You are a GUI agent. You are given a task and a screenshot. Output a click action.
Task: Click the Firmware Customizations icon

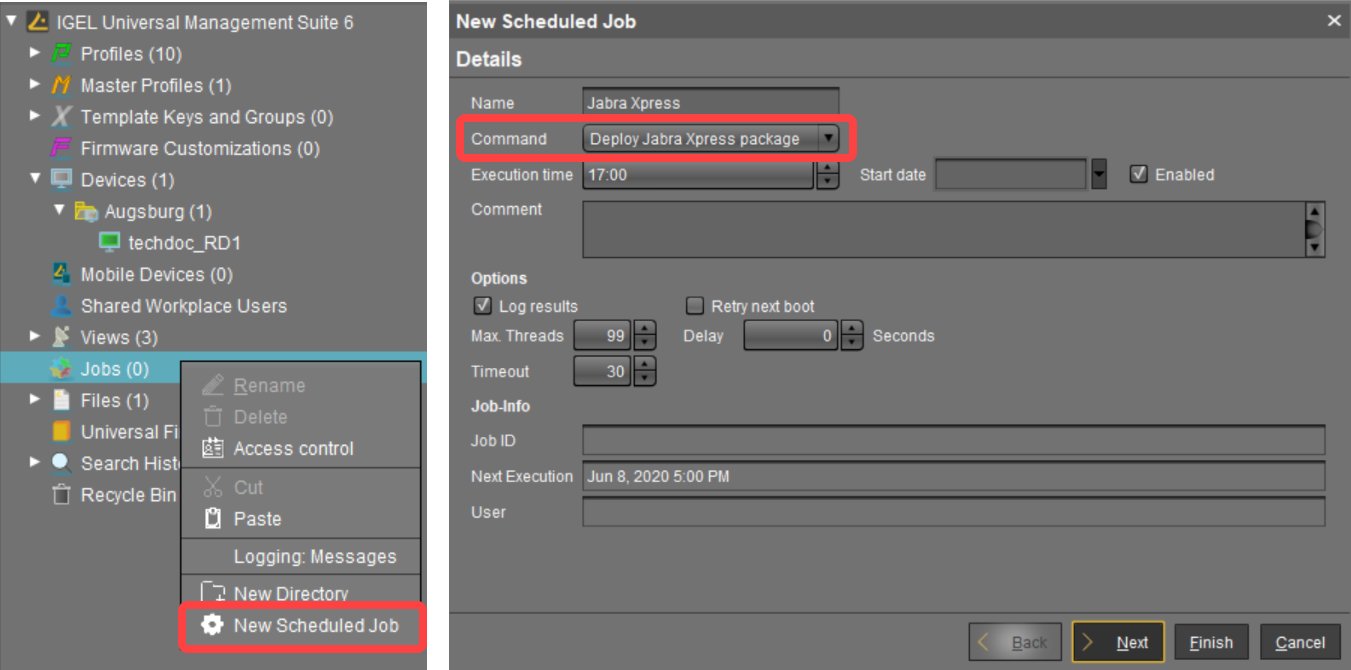[62, 149]
